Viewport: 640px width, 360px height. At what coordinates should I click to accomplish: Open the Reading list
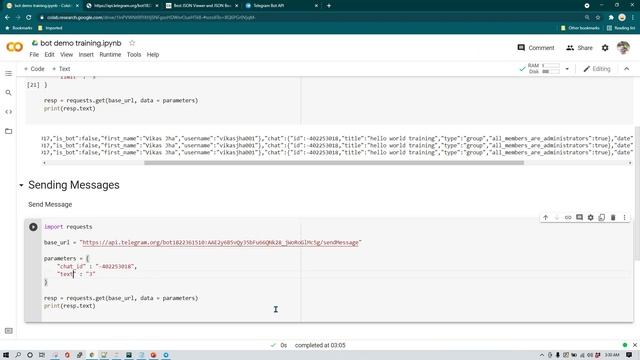[621, 28]
